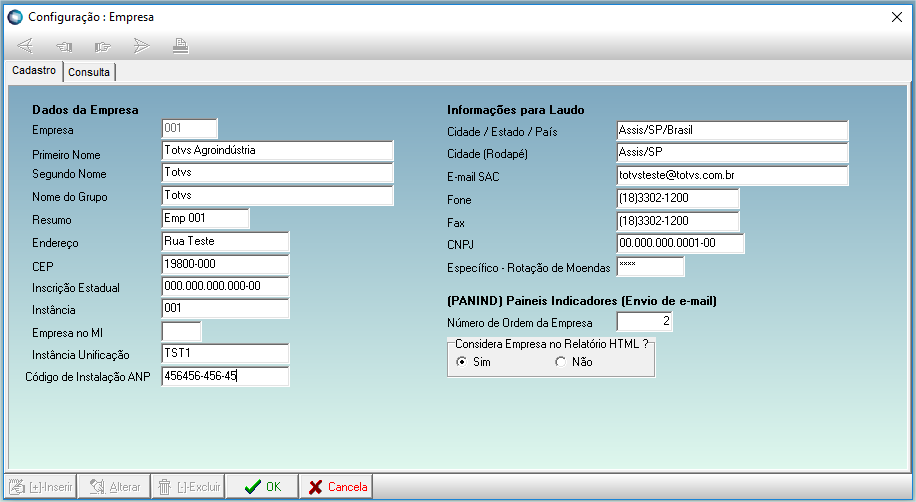Click the E-mail SAC field

point(732,175)
